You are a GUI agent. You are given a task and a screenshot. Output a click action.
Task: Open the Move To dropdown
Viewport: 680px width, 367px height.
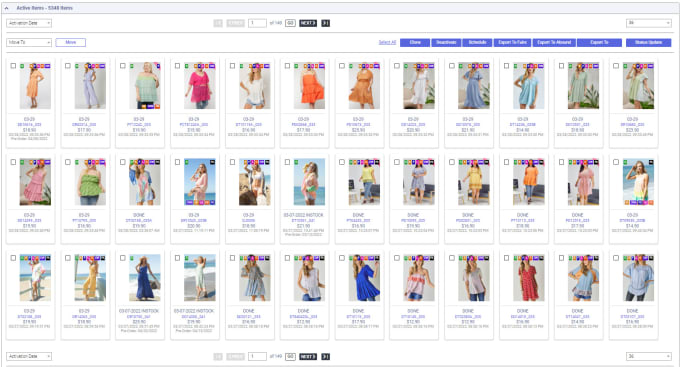(29, 42)
